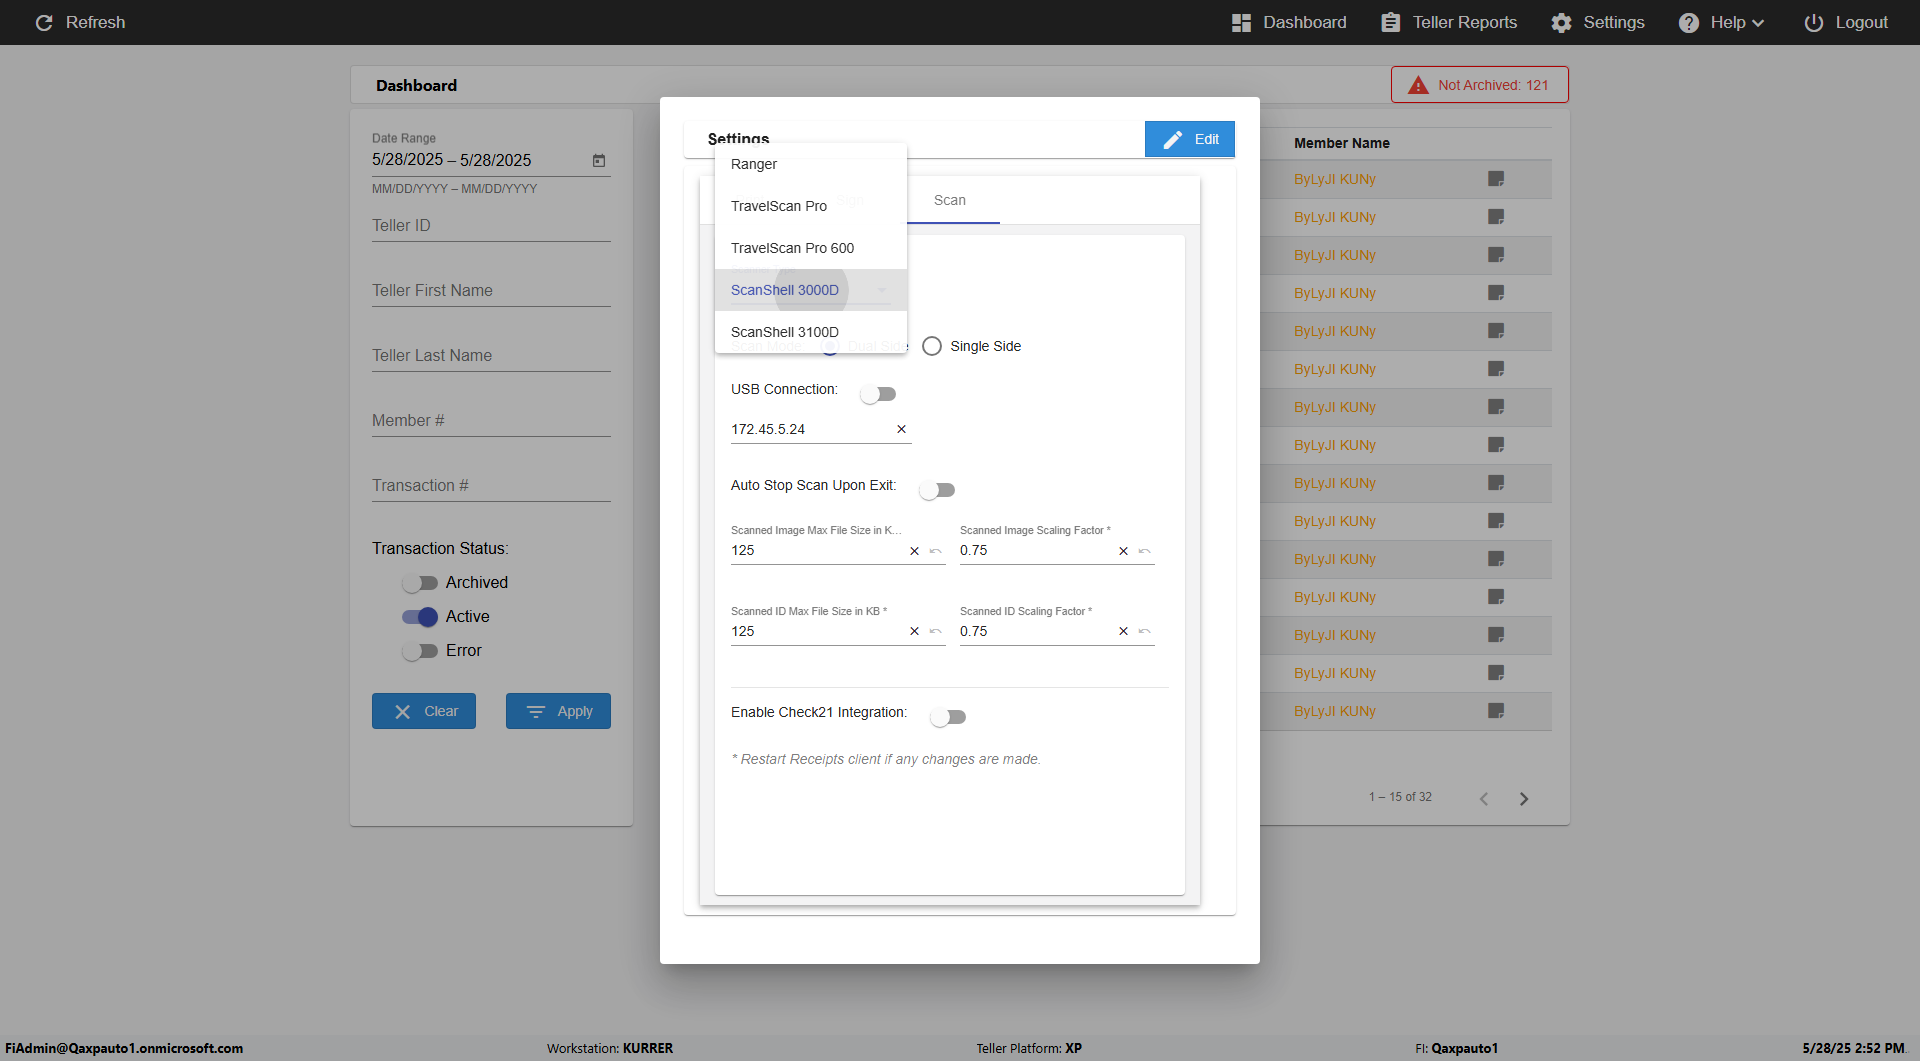
Task: Turn off the Active transaction status switch
Action: click(420, 617)
